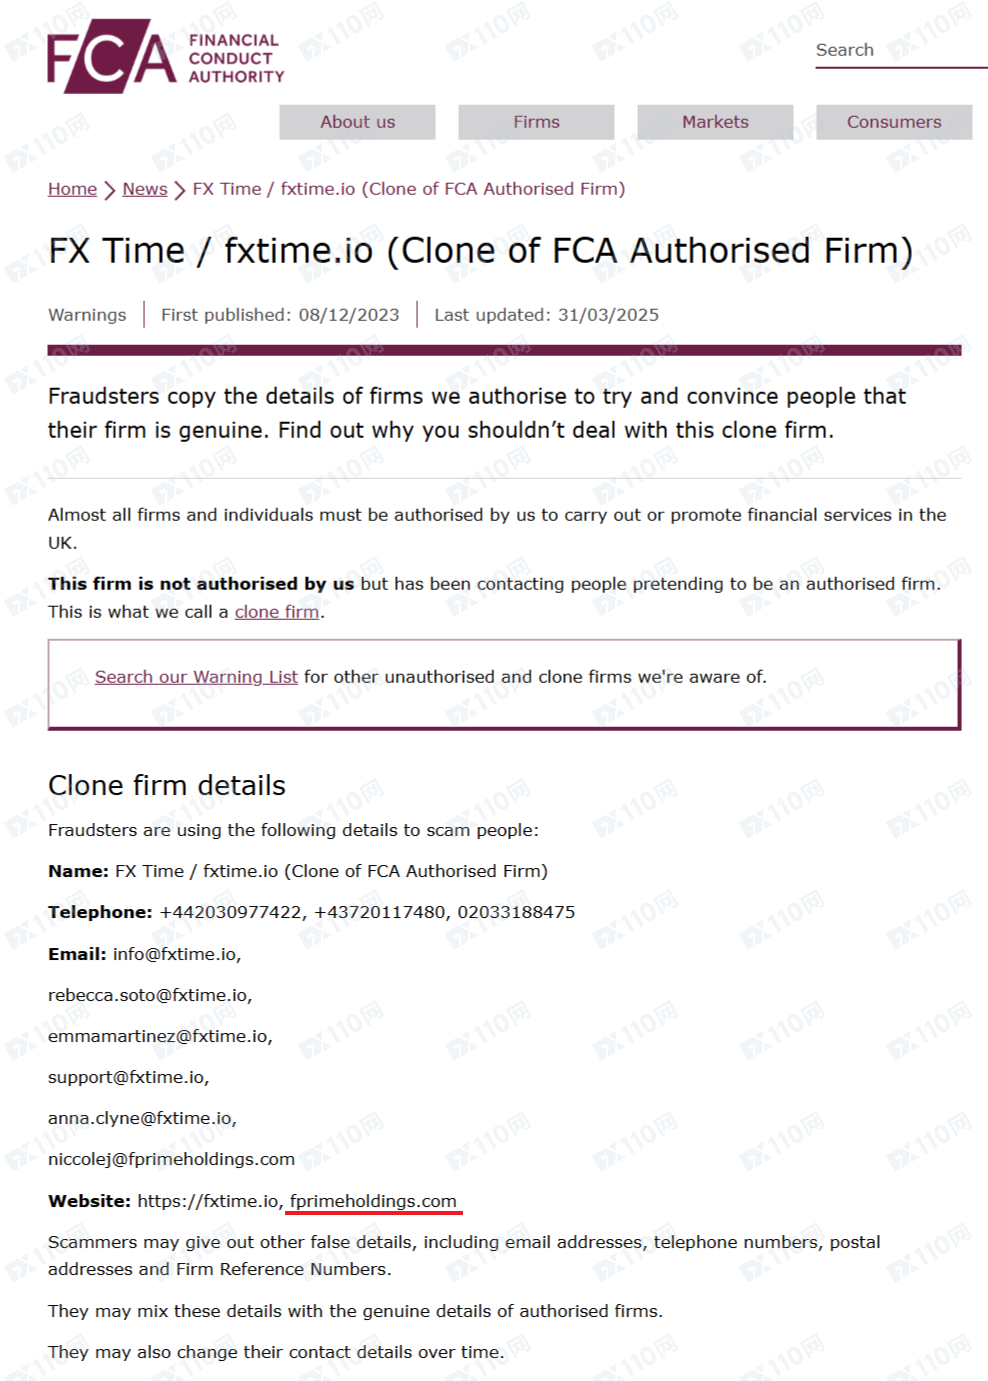Click the https://fxtime.io website text

click(208, 1201)
